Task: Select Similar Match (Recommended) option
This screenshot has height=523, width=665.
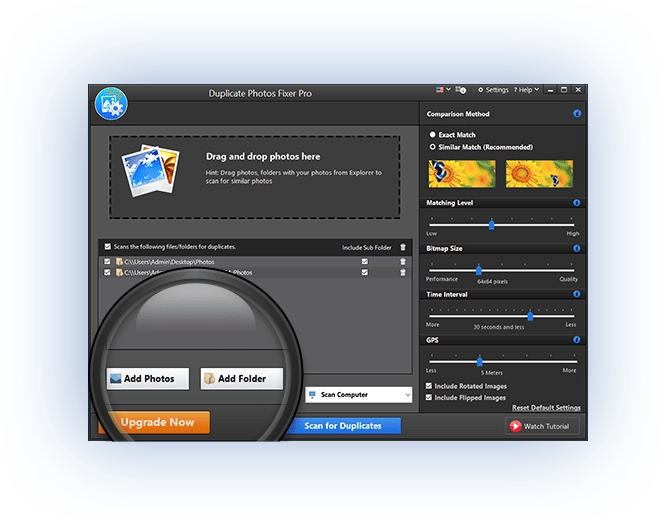Action: point(432,147)
